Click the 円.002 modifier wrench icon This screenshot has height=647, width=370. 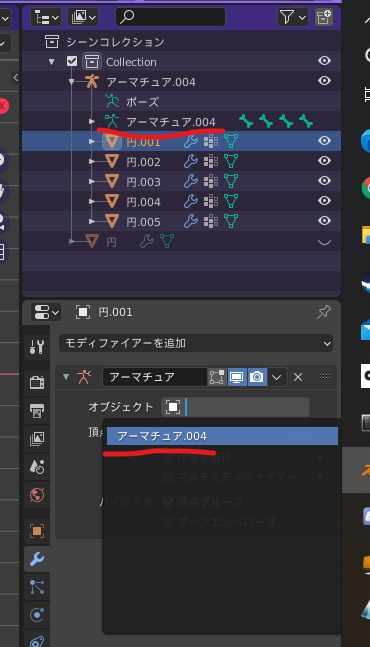coord(191,161)
